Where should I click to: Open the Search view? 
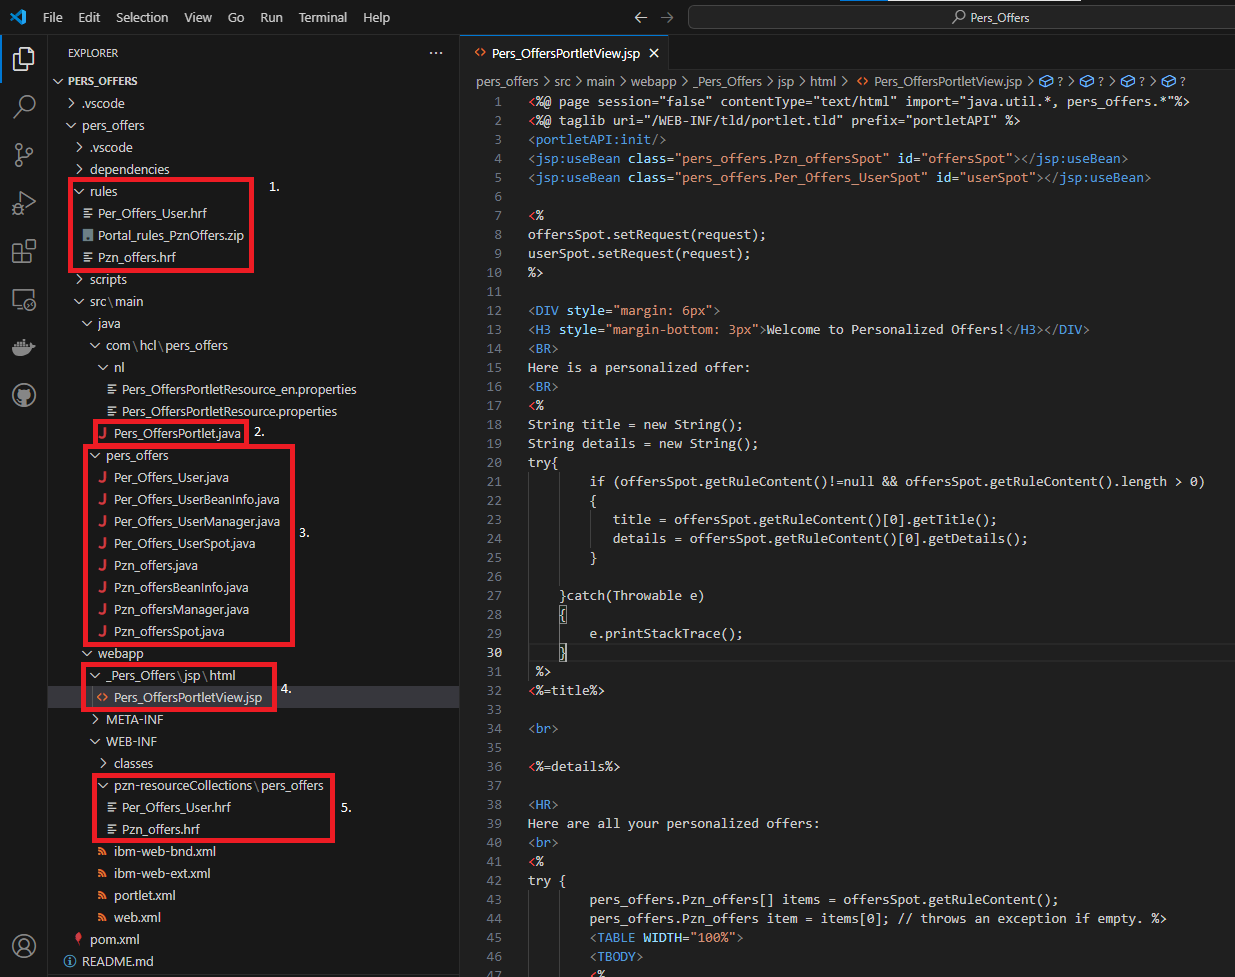click(23, 106)
